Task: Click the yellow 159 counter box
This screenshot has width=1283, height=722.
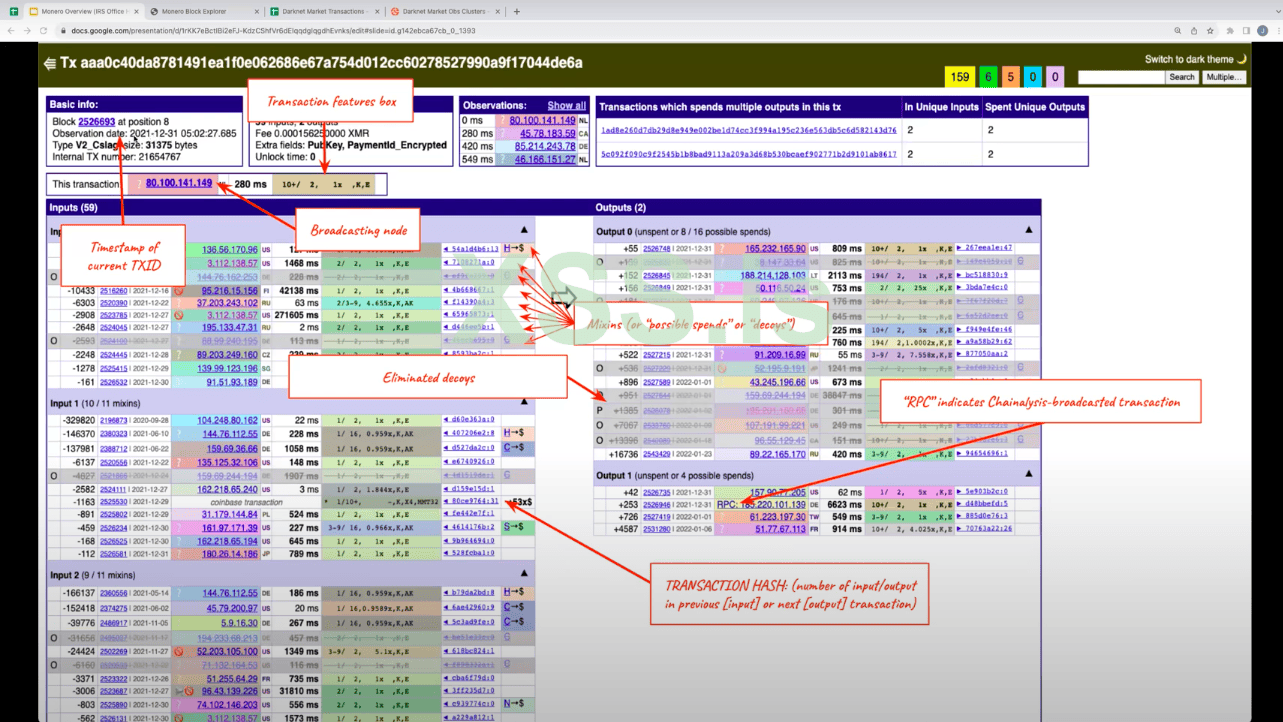Action: [960, 77]
